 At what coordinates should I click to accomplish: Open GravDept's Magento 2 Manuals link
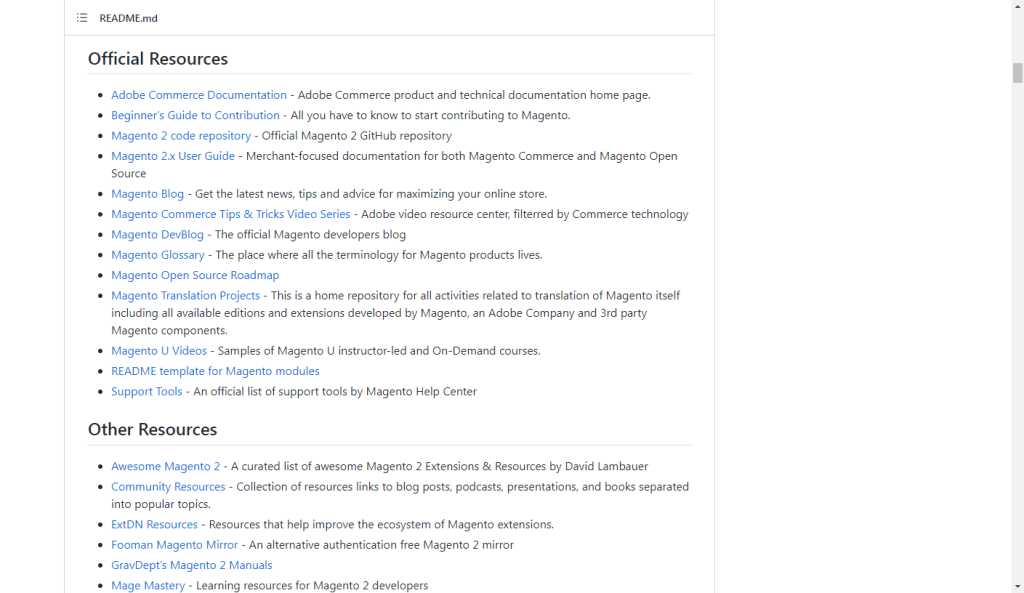(191, 565)
